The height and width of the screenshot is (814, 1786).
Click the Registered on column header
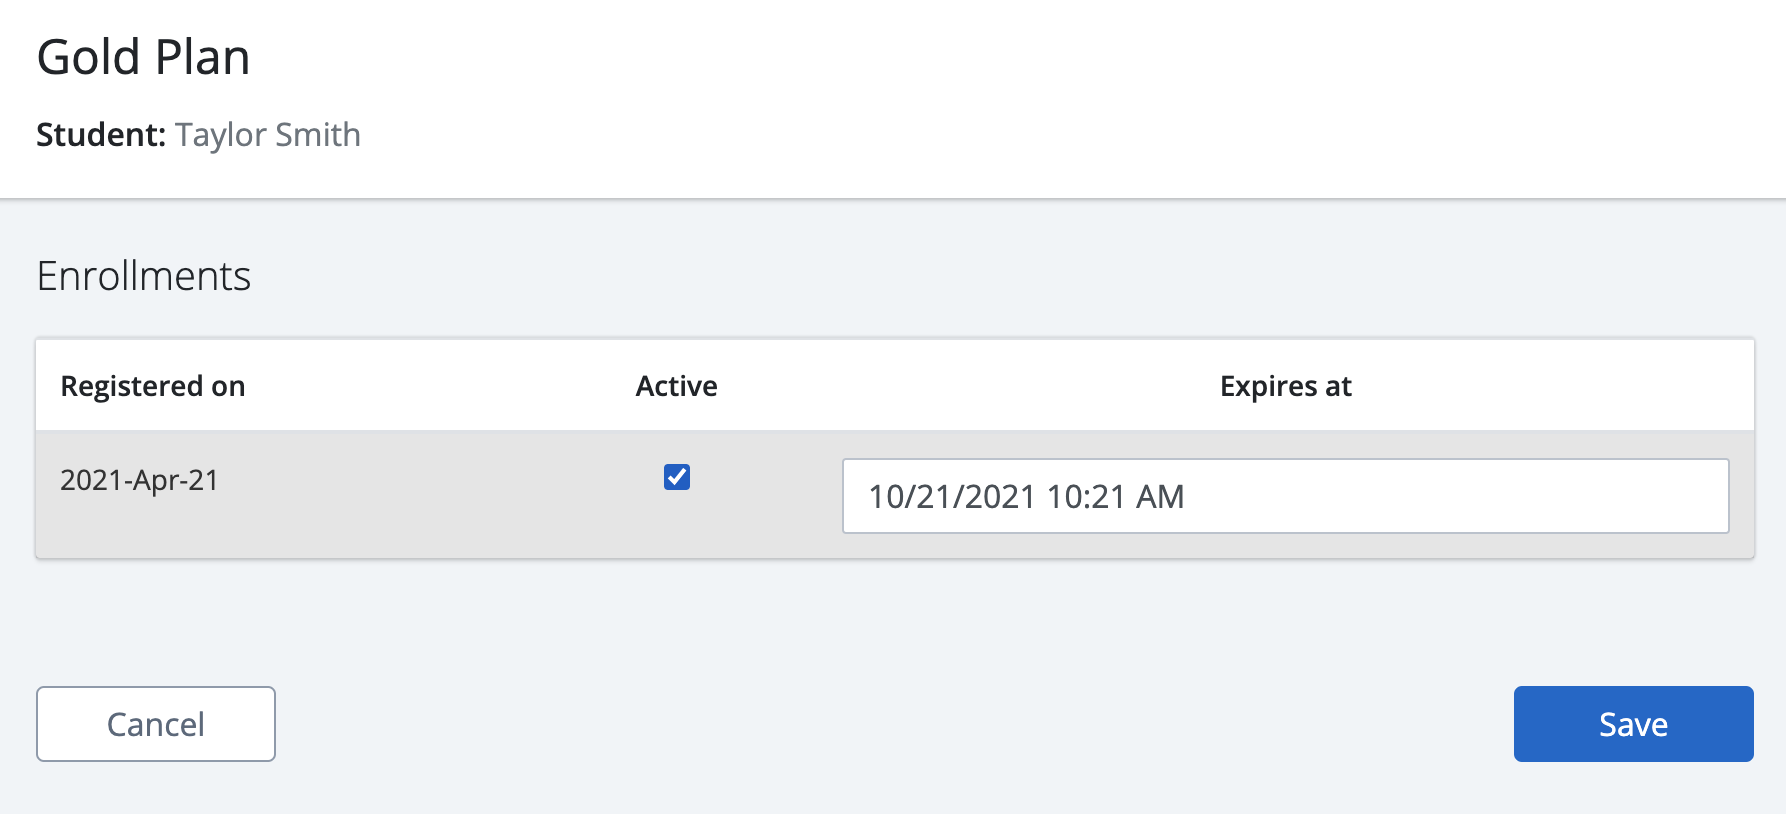tap(153, 386)
